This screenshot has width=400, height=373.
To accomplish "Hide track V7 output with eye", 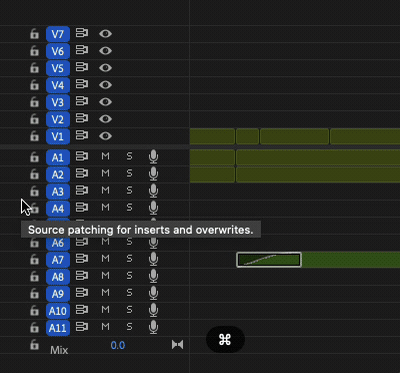I will (x=105, y=33).
